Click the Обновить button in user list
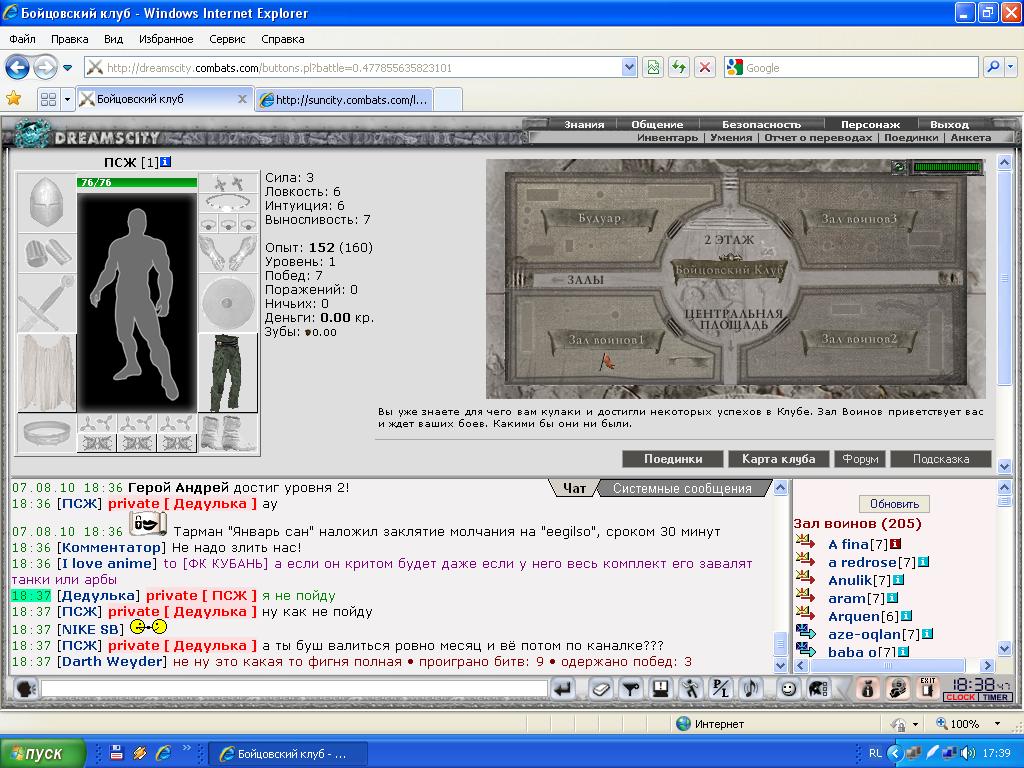Screen dimensions: 1024x768 pyautogui.click(x=894, y=504)
